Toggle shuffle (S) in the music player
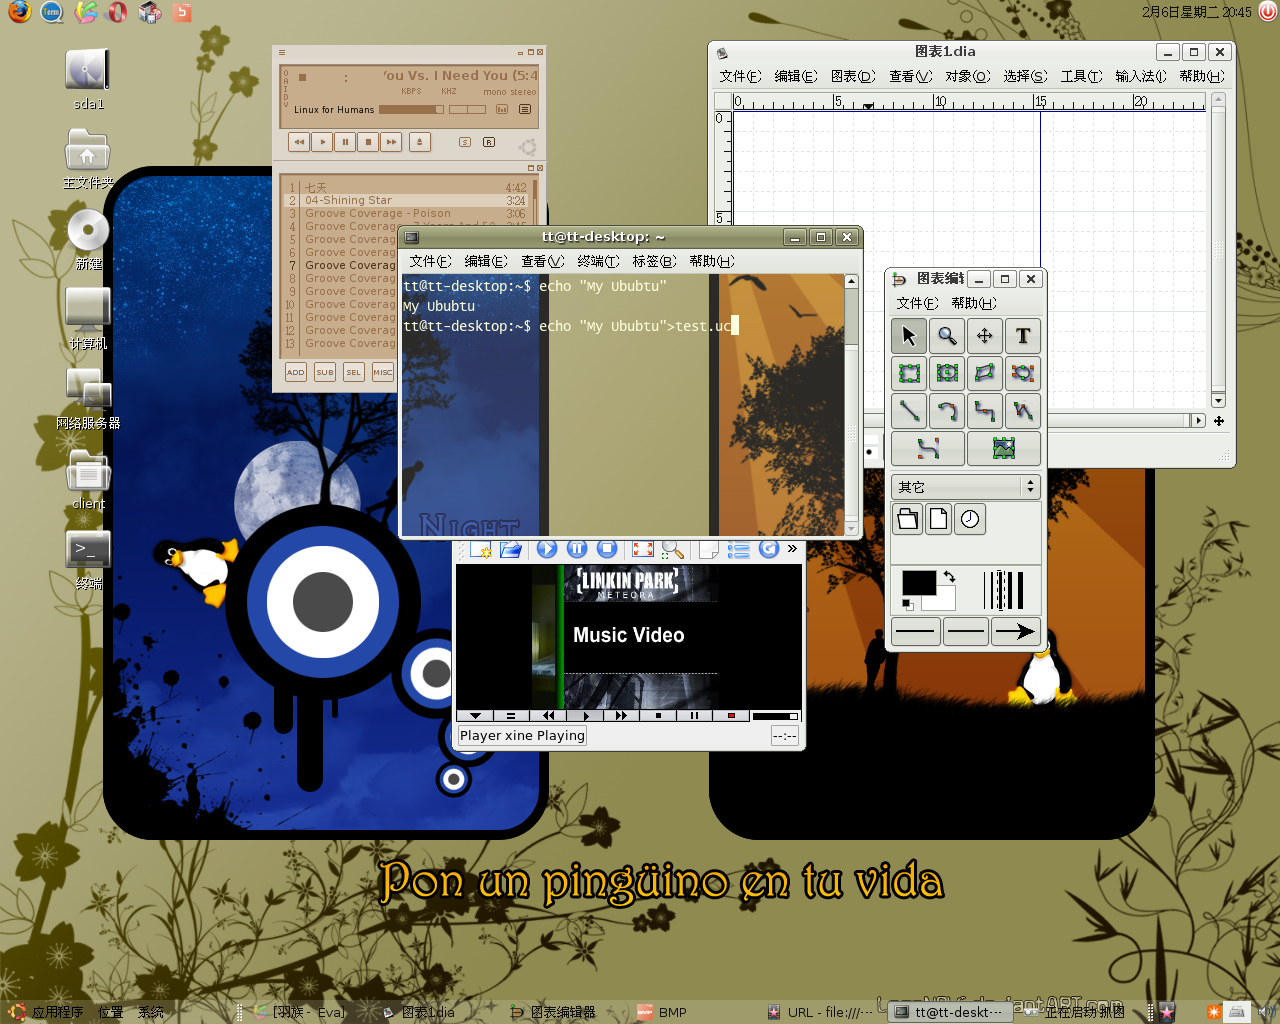Image resolution: width=1280 pixels, height=1024 pixels. (x=465, y=142)
